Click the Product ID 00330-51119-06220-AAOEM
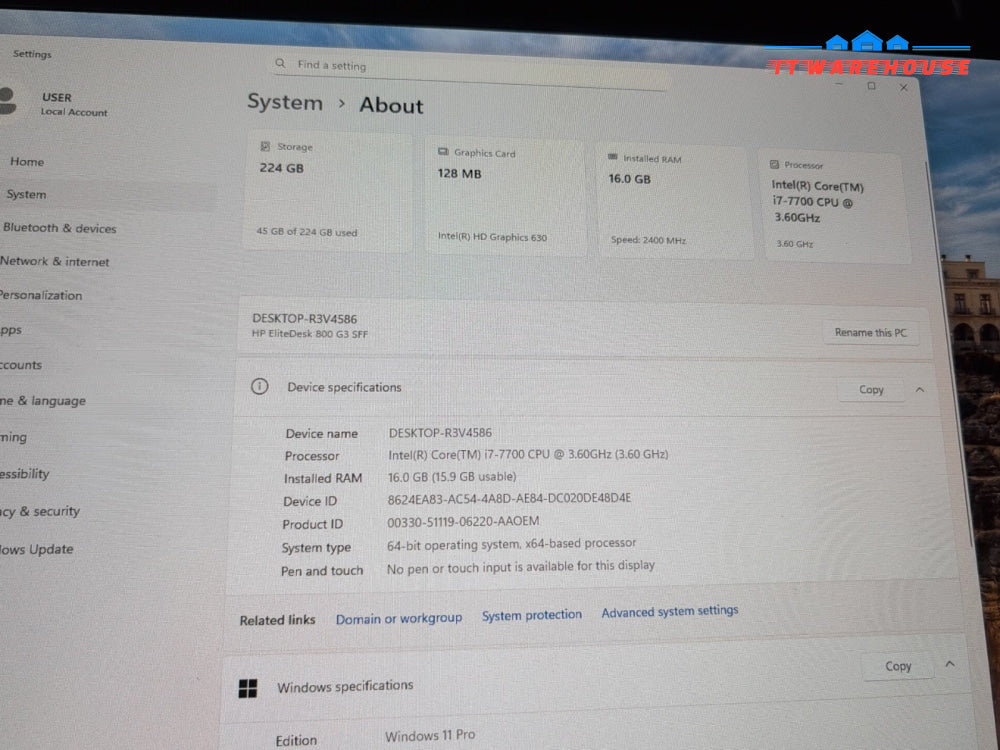The image size is (1000, 750). pyautogui.click(x=463, y=521)
